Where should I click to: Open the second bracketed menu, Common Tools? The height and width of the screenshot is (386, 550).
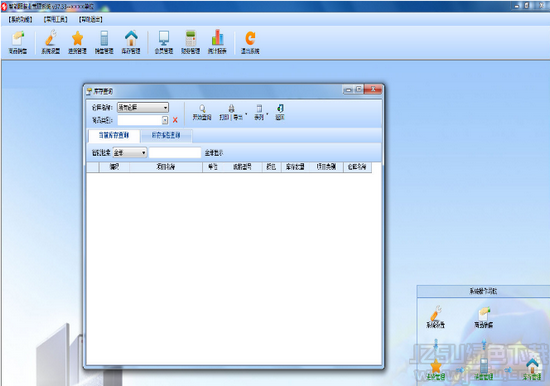tap(55, 20)
